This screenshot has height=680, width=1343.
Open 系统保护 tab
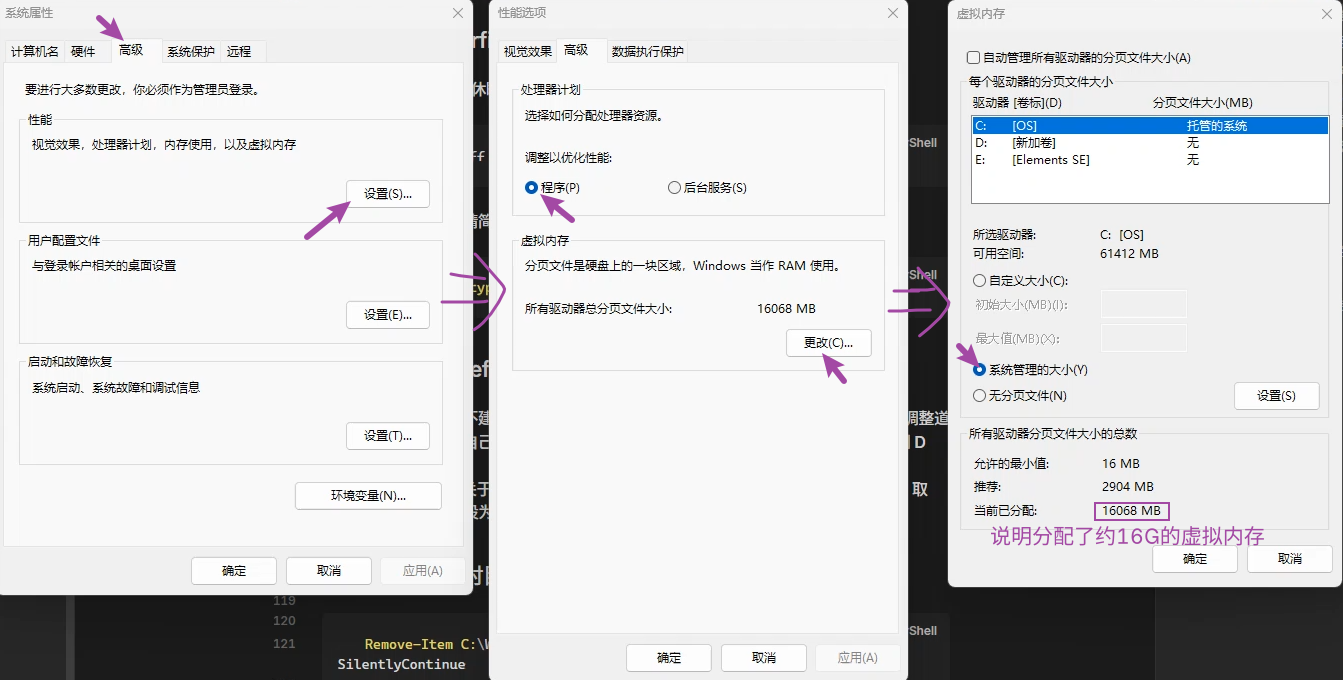pyautogui.click(x=191, y=52)
